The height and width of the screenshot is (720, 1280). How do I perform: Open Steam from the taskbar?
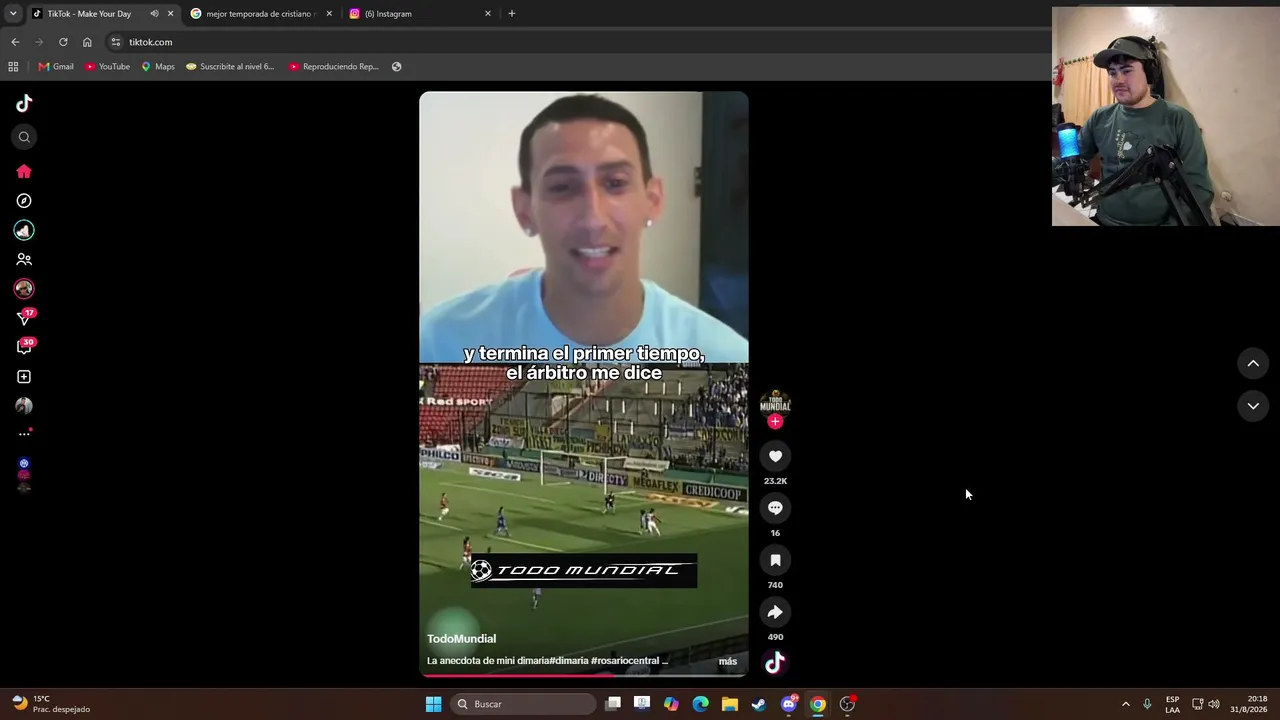pos(759,704)
